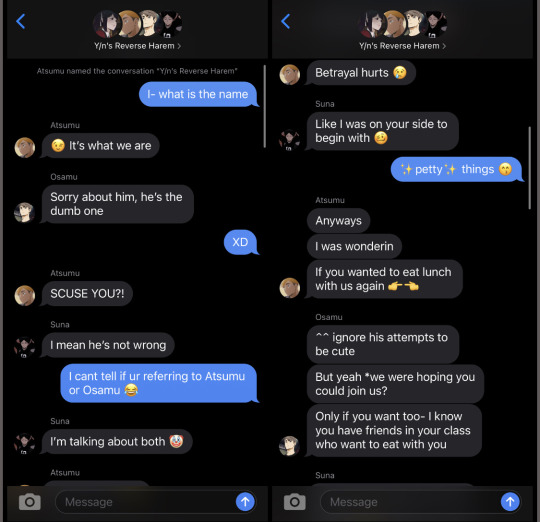
Task: Open the camera in right chat
Action: (x=294, y=502)
